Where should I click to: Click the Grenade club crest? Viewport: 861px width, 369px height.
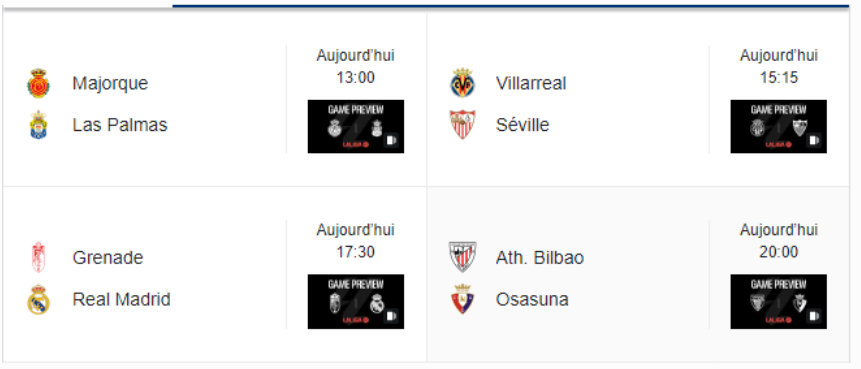click(x=38, y=258)
